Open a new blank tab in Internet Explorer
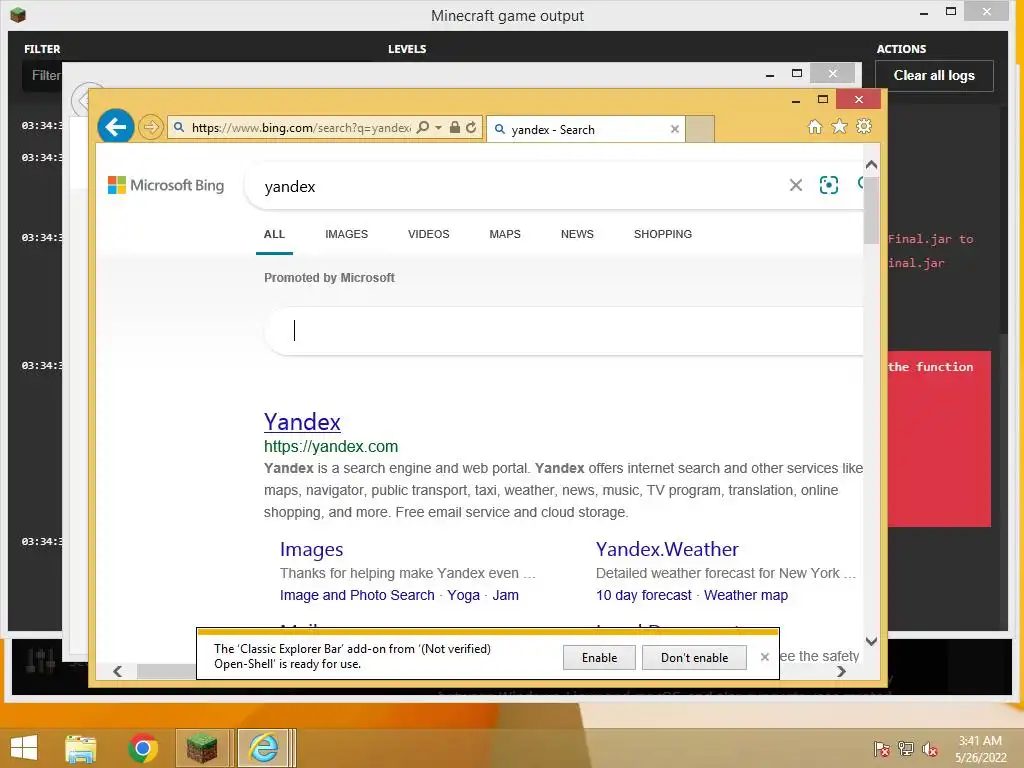Viewport: 1024px width, 768px height. tap(699, 129)
